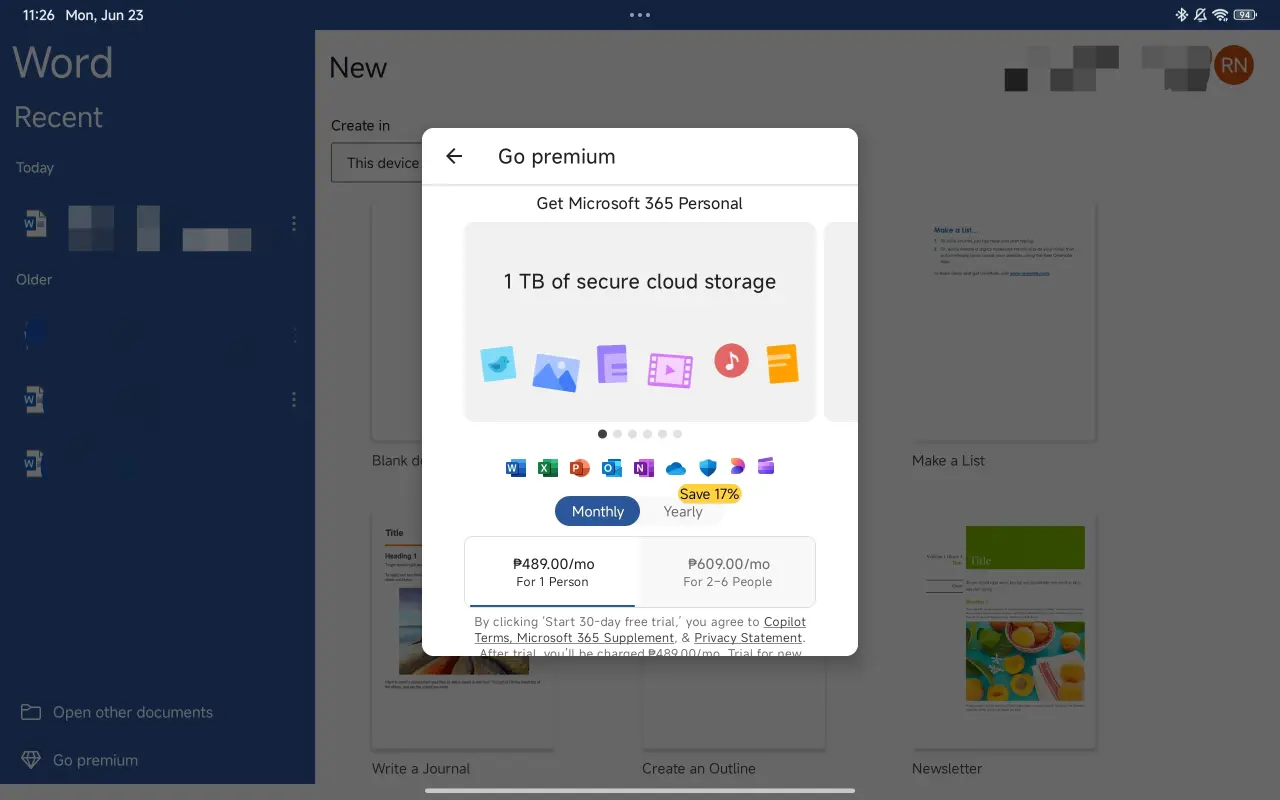Select the Newsletter template thumbnail

[1004, 630]
